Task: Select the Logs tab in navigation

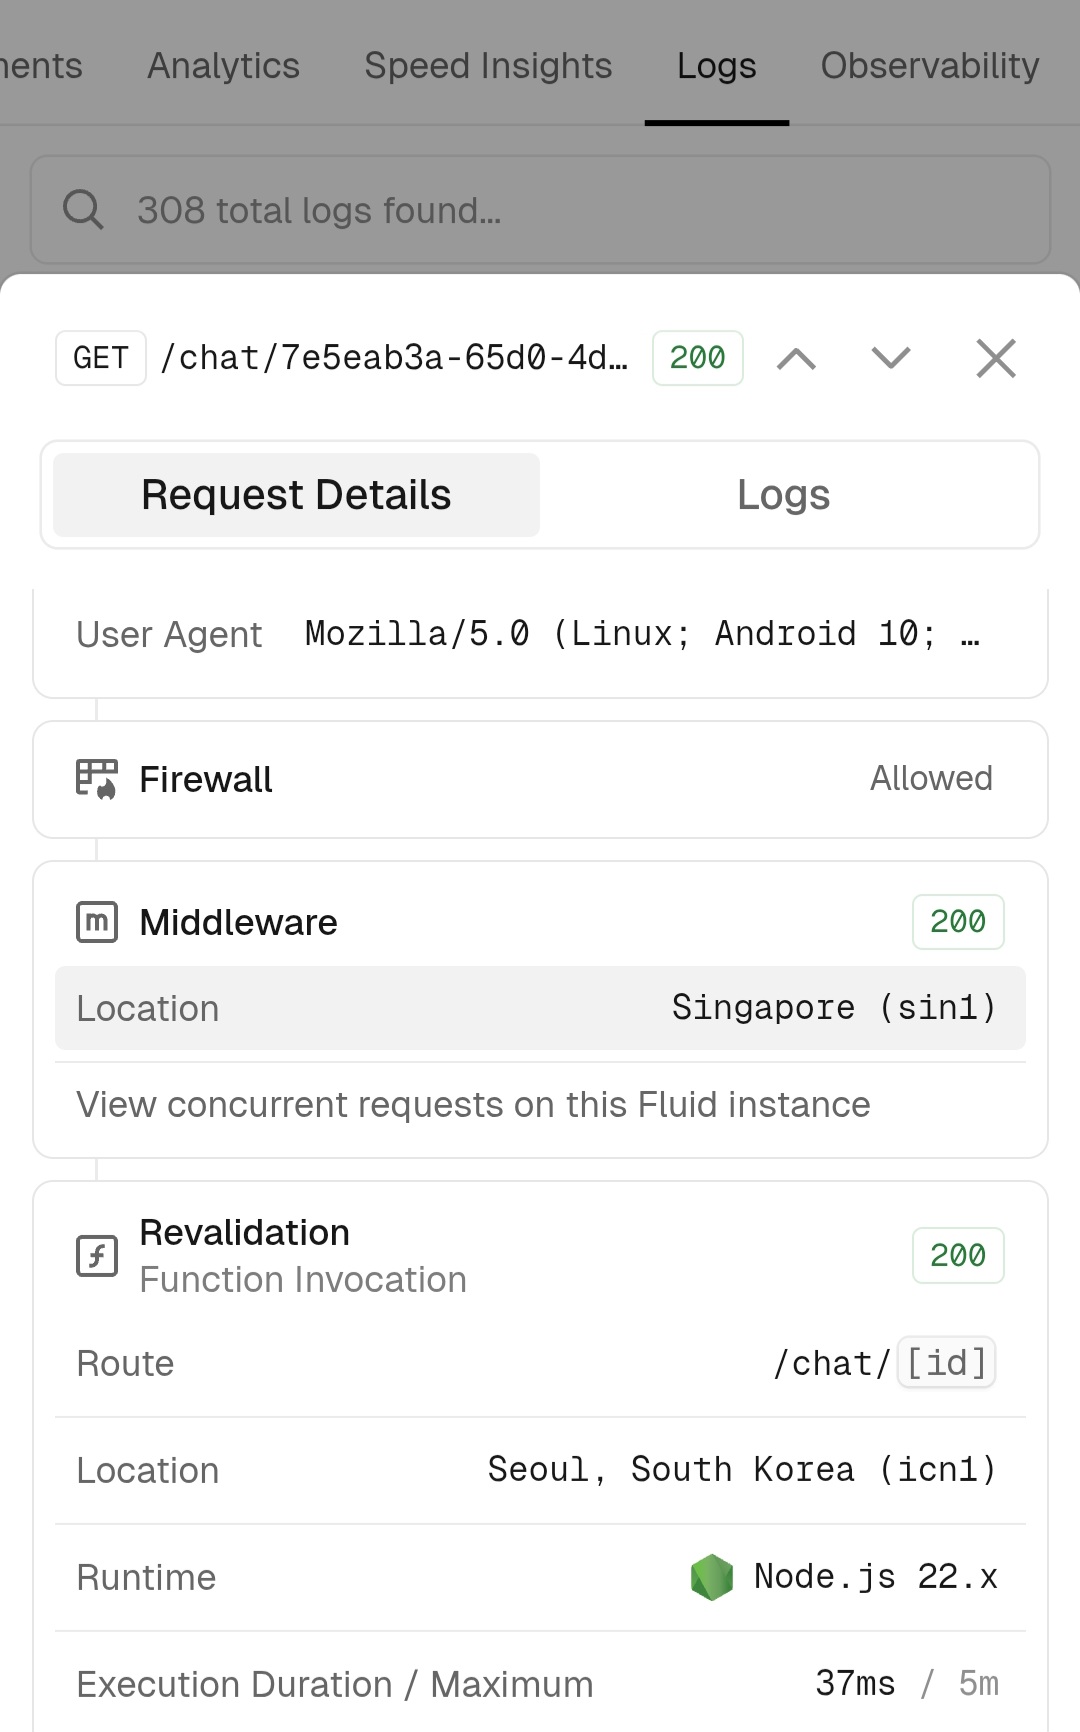Action: [x=717, y=66]
